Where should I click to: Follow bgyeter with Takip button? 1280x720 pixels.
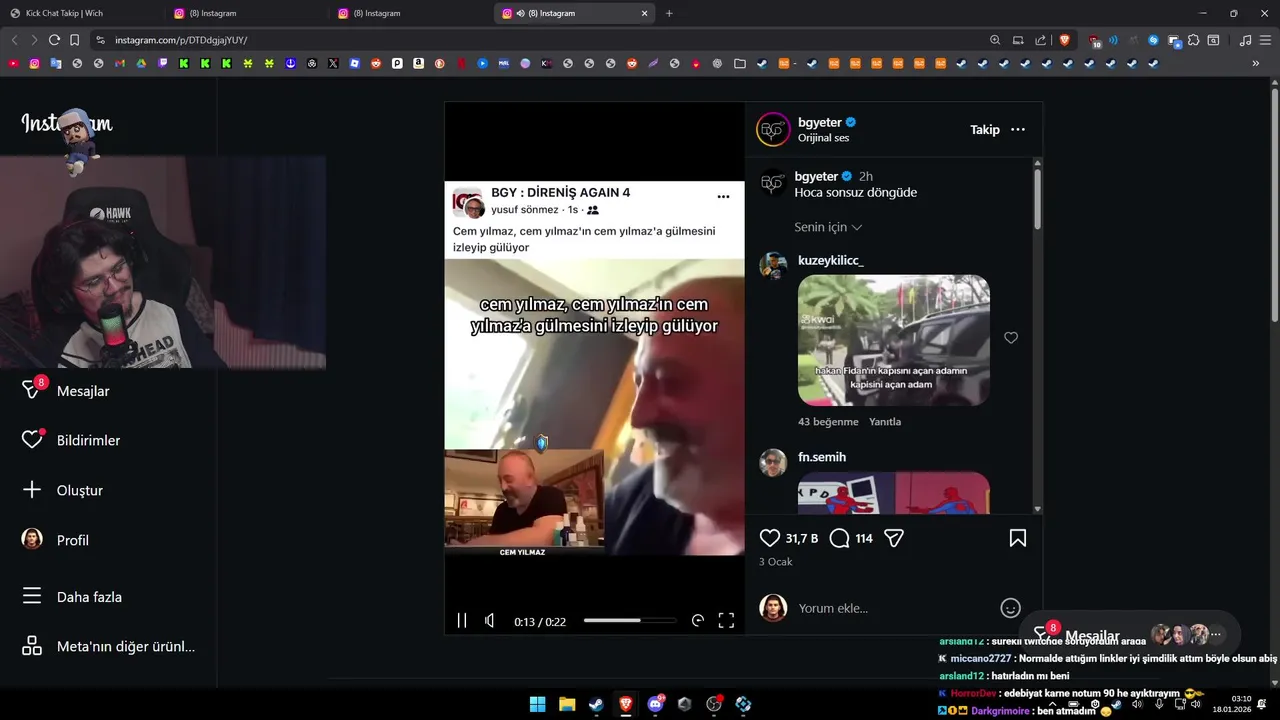tap(985, 130)
